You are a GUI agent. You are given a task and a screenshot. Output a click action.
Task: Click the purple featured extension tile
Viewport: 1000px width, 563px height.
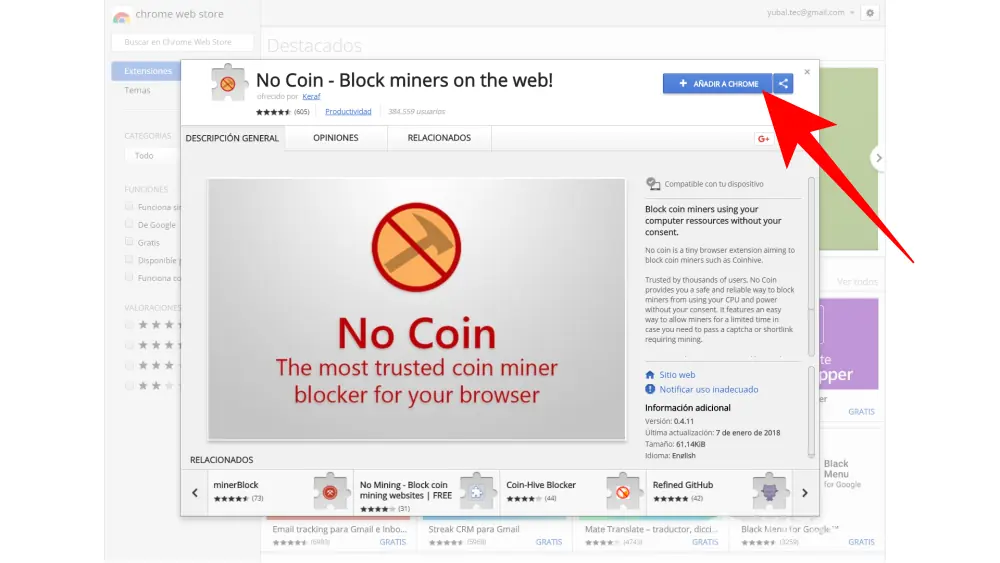tap(849, 344)
